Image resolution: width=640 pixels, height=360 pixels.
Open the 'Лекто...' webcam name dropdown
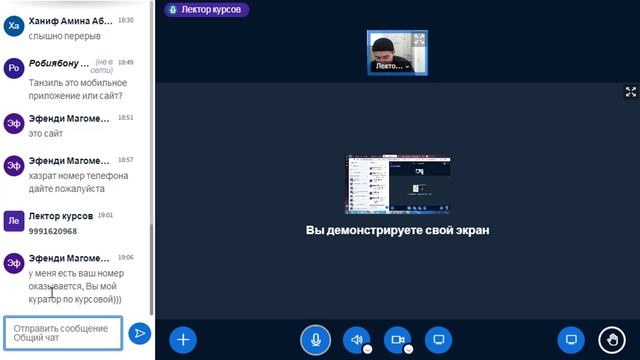pos(392,66)
